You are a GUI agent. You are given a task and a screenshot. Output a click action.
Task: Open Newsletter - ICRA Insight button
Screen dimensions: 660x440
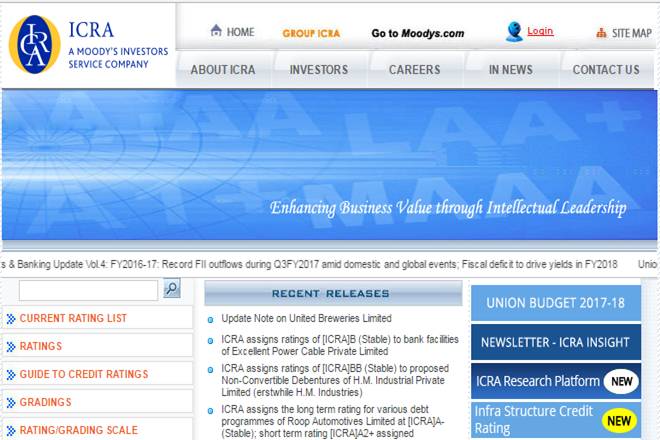click(x=555, y=342)
